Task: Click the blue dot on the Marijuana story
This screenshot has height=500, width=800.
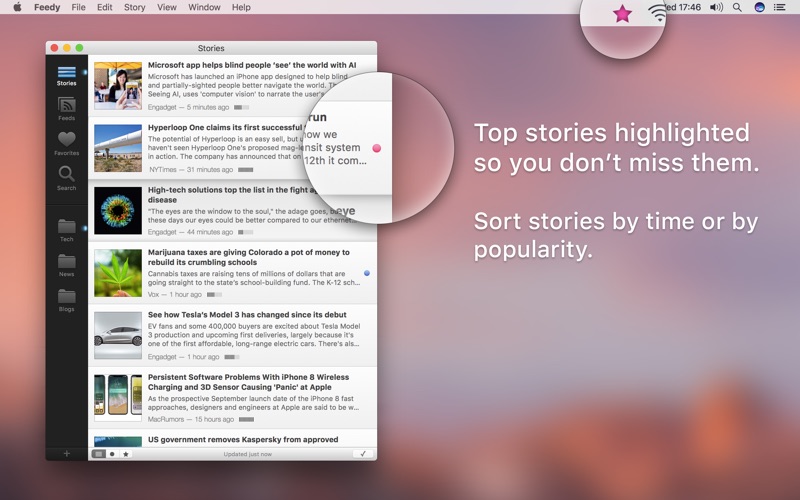Action: (366, 273)
